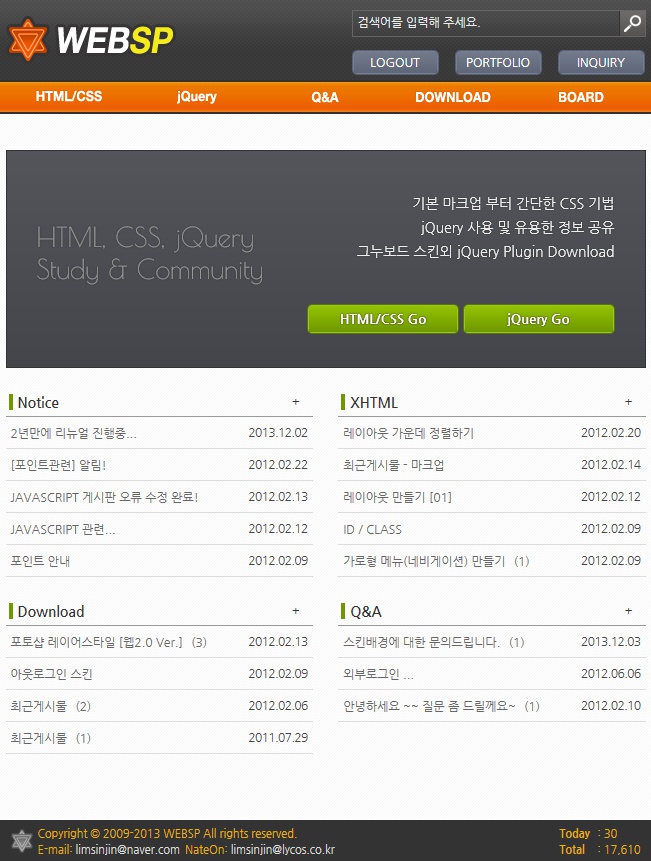Open DOWNLOAD navigation menu
The image size is (651, 861).
[452, 97]
